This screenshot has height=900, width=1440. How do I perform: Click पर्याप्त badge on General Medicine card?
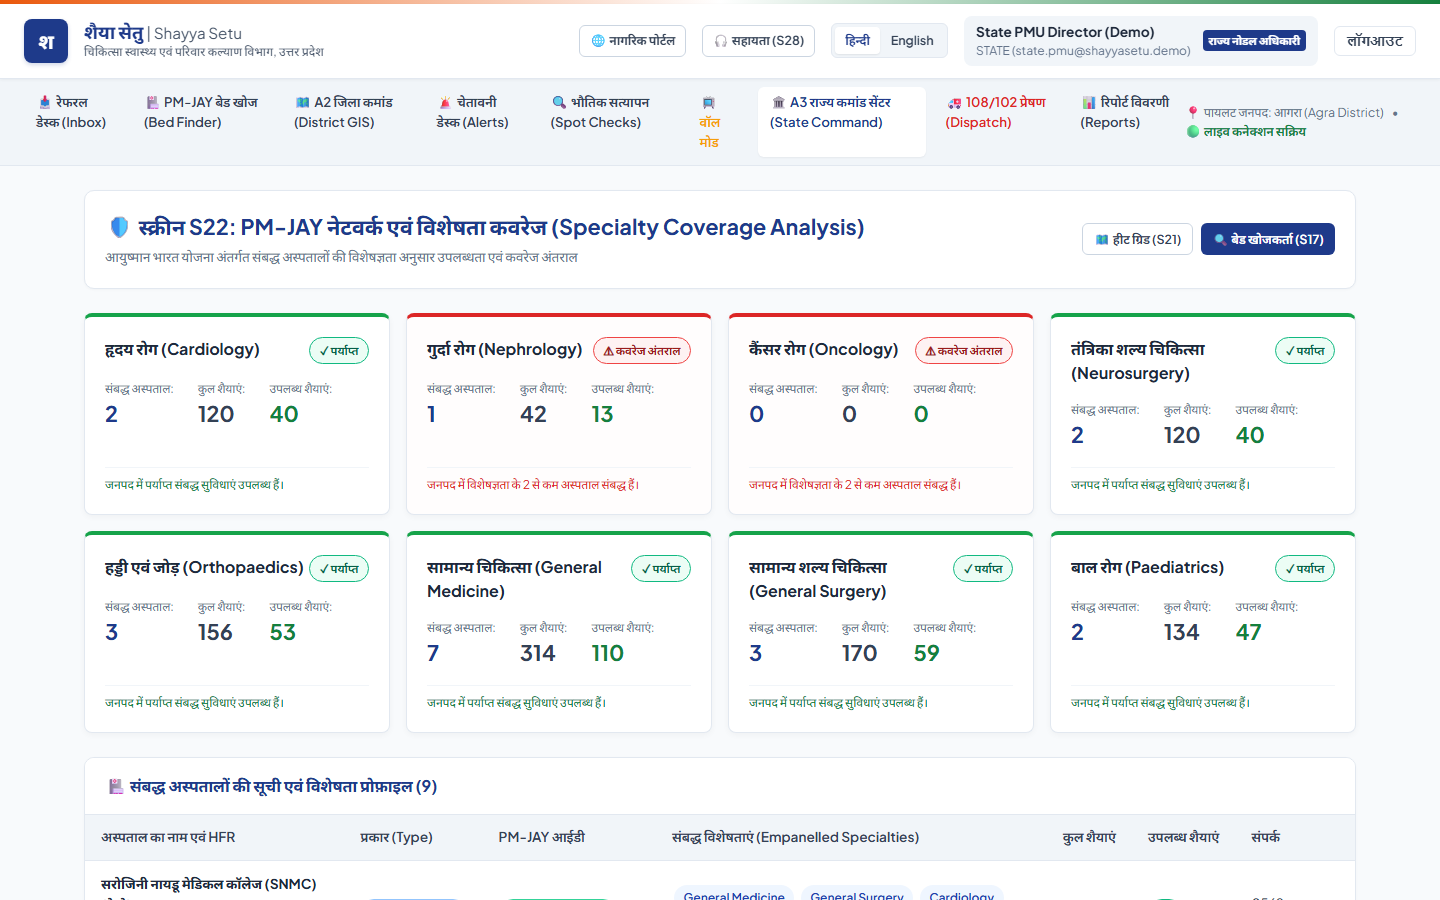pos(661,569)
